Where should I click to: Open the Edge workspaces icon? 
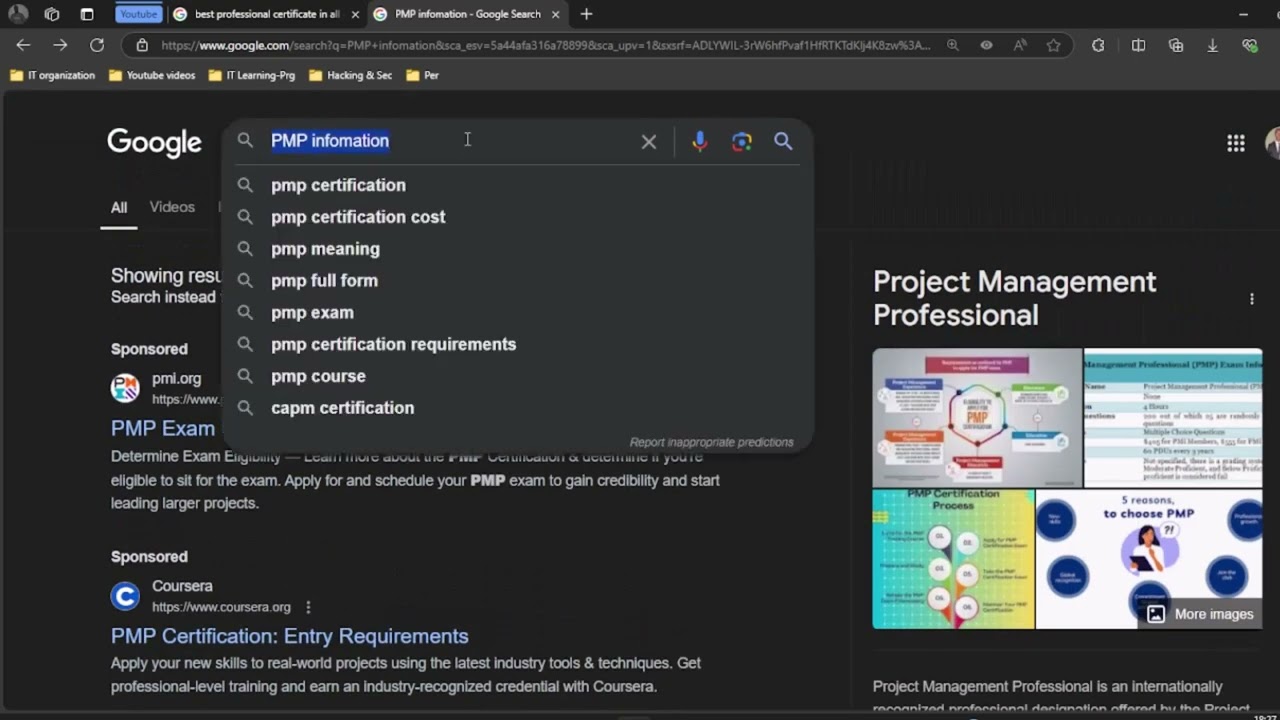coord(52,14)
